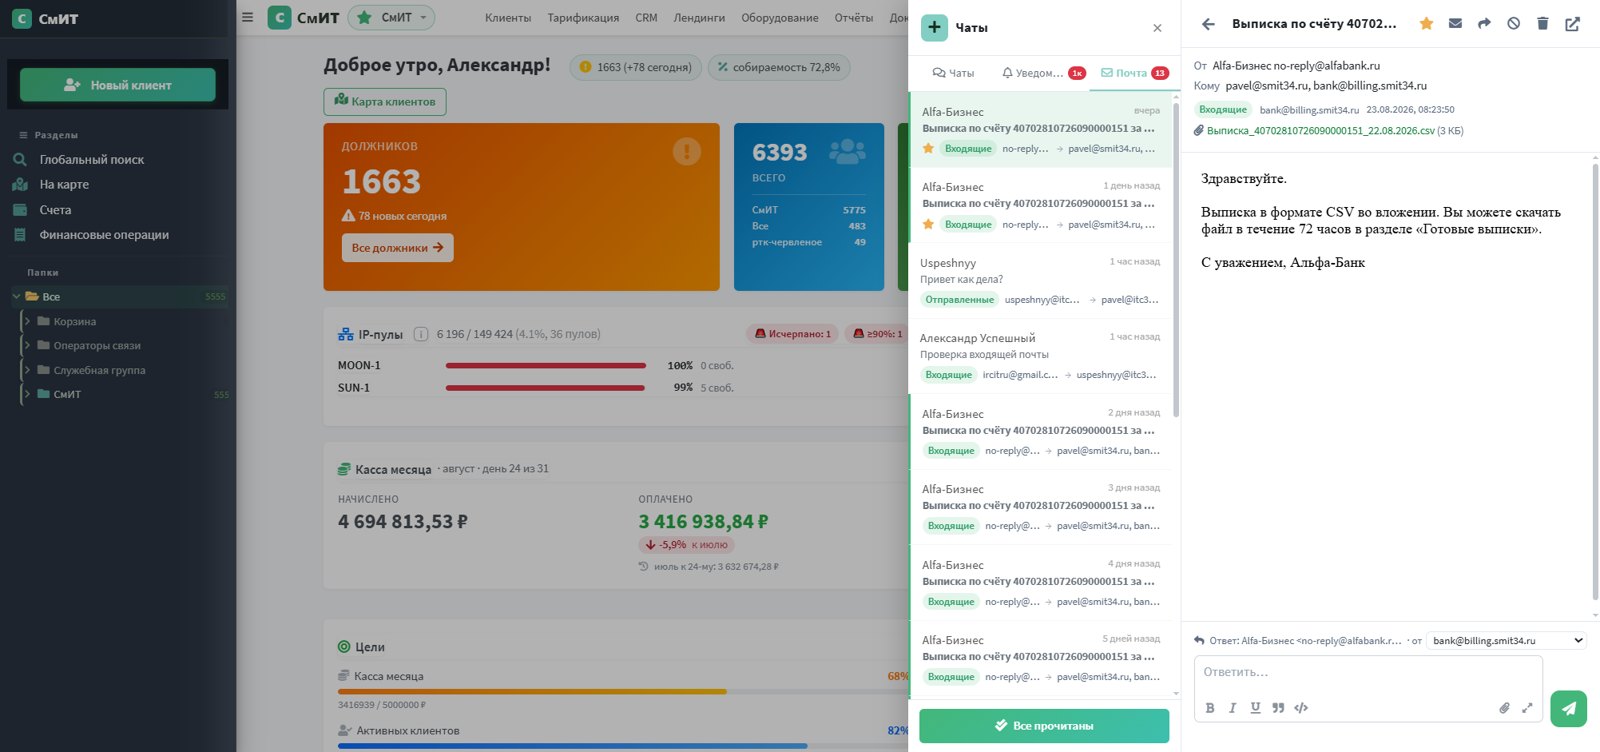
Task: Close the Чаты panel
Action: 1157,28
